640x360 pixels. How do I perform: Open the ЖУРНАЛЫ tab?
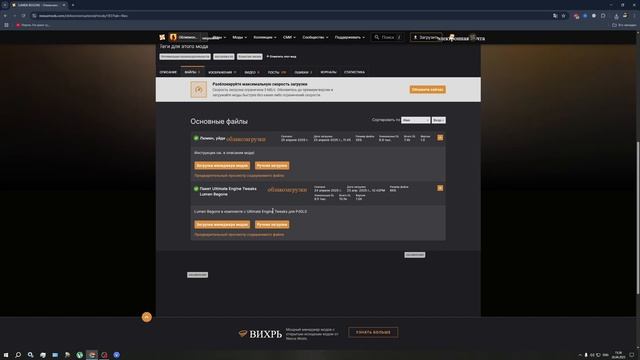tap(329, 72)
